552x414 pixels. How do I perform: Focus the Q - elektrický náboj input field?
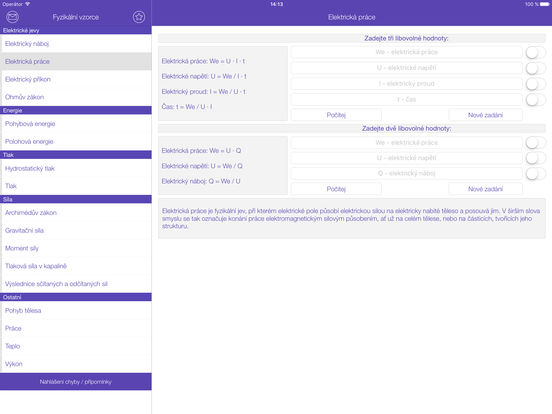tap(407, 173)
